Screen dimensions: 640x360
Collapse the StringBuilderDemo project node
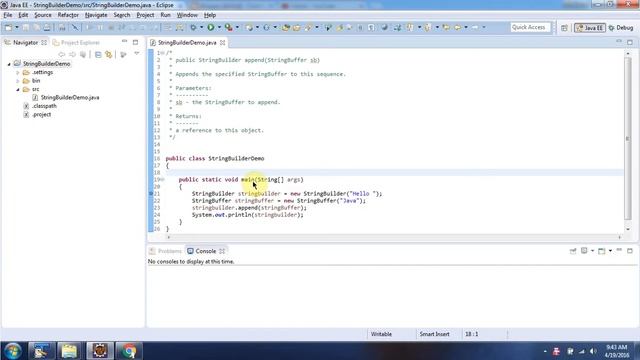point(9,64)
